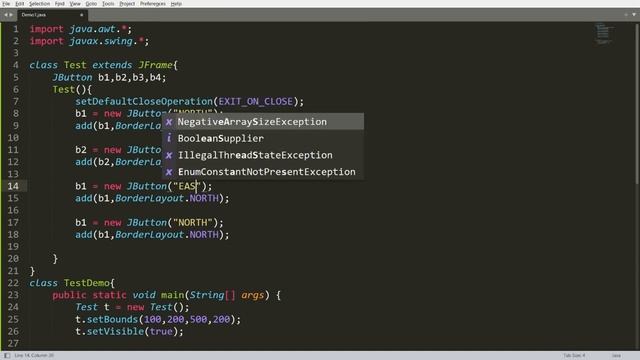Click the EnumConstantNotPresentException class icon
The width and height of the screenshot is (640, 360).
click(x=169, y=172)
